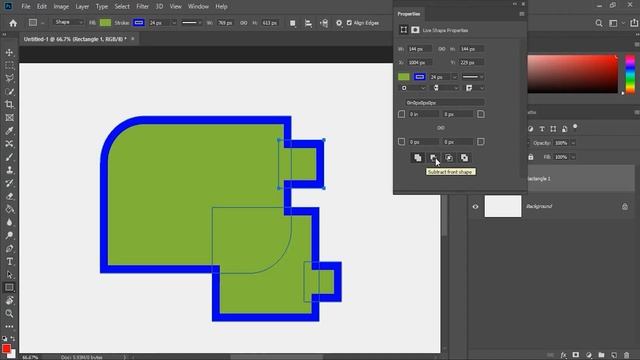Select the Clone Stamp tool
Image resolution: width=640 pixels, height=360 pixels.
[9, 170]
